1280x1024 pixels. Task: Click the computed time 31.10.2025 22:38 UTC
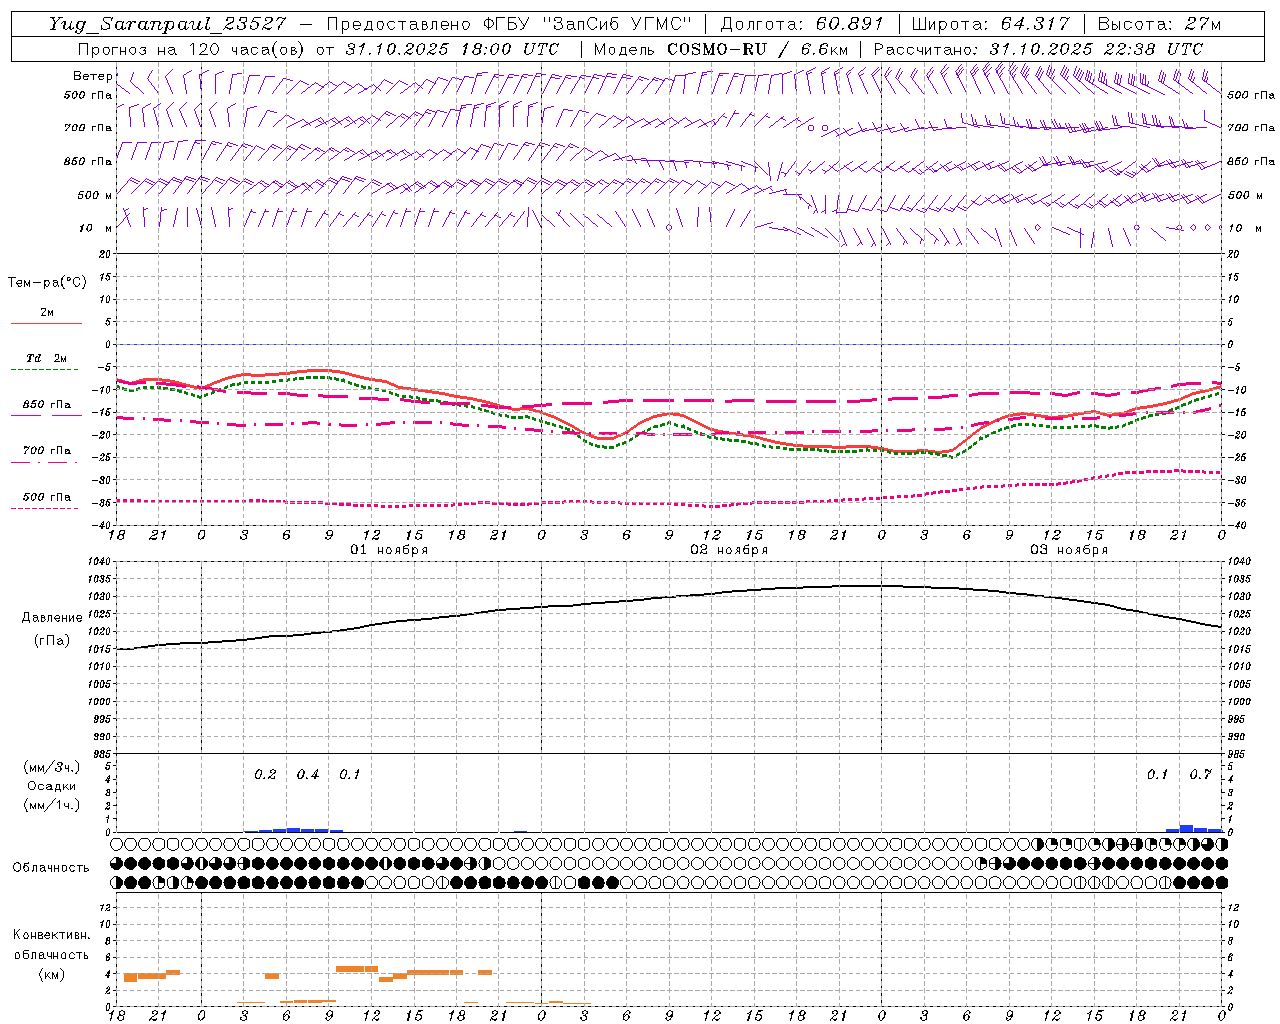pos(1096,49)
